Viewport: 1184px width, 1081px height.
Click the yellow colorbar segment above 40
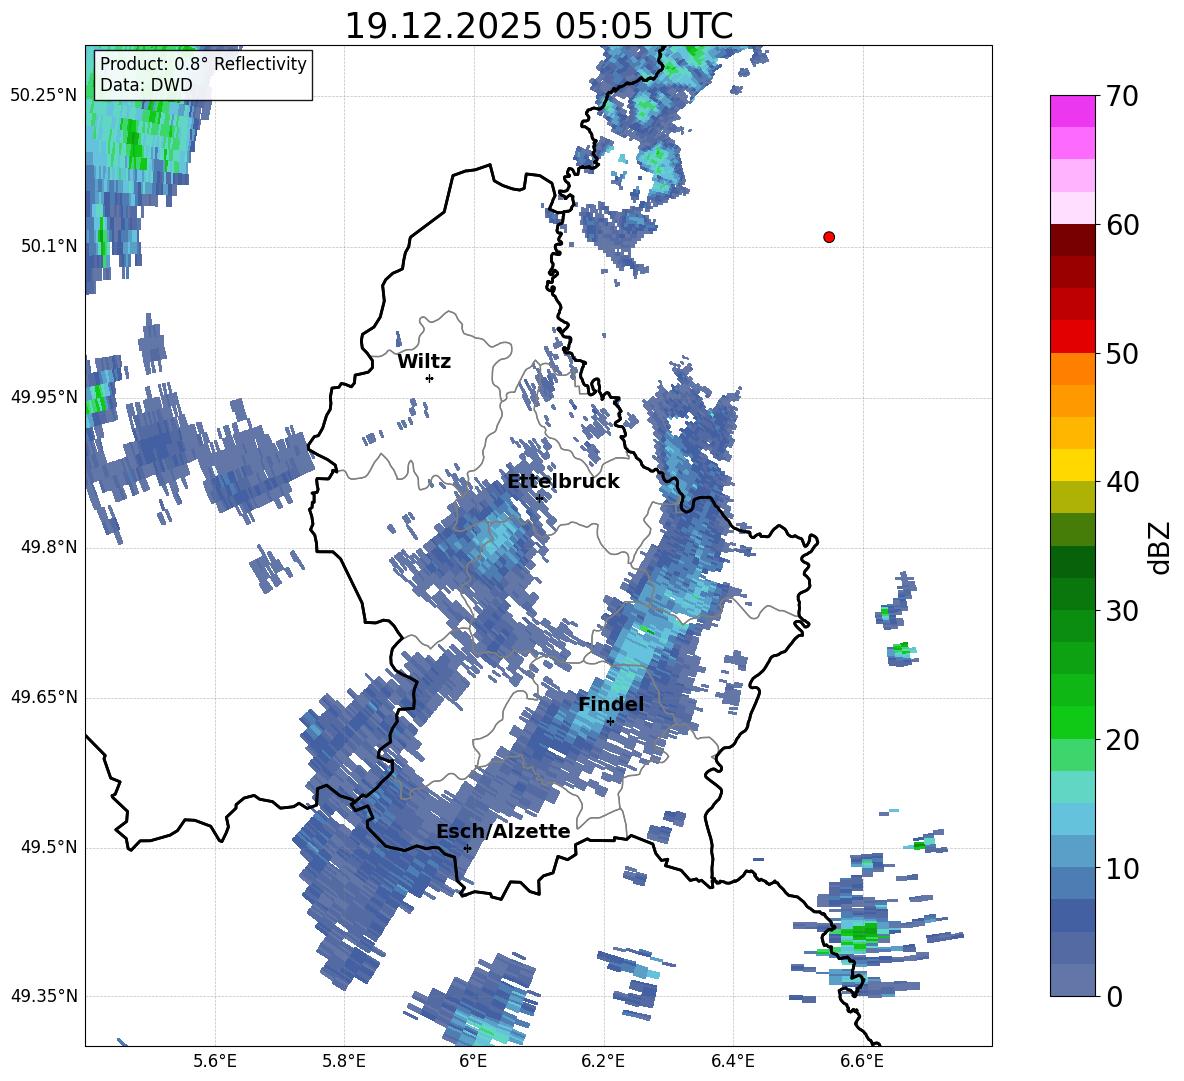click(1072, 465)
